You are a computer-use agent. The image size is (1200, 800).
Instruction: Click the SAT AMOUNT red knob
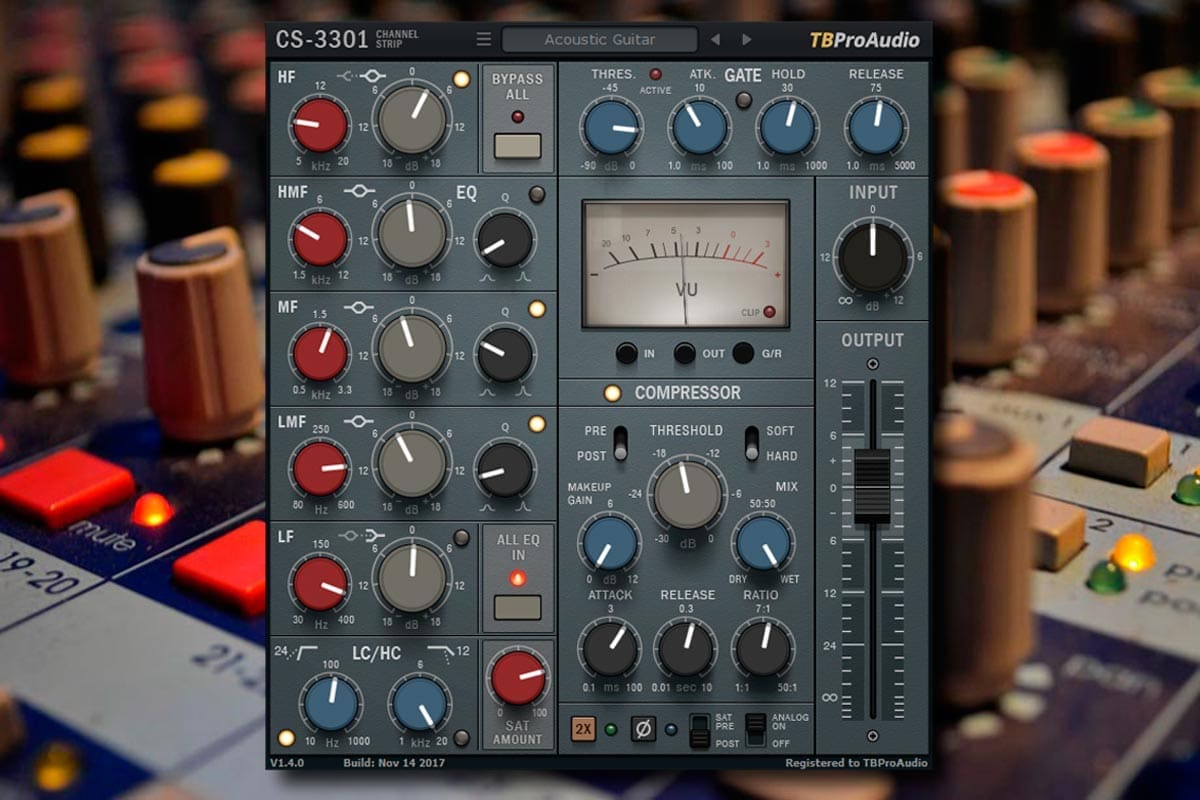click(x=519, y=677)
